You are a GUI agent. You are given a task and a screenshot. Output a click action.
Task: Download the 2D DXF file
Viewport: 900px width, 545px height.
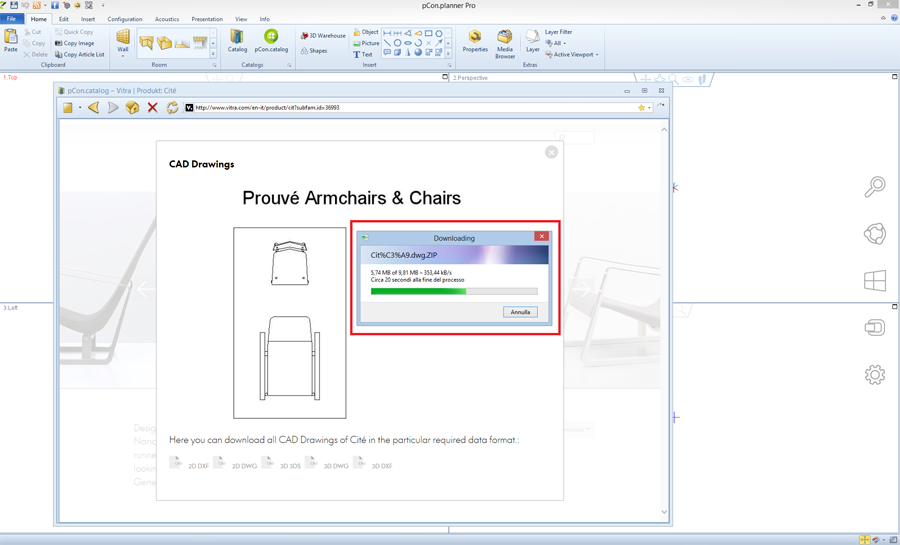[x=189, y=463]
